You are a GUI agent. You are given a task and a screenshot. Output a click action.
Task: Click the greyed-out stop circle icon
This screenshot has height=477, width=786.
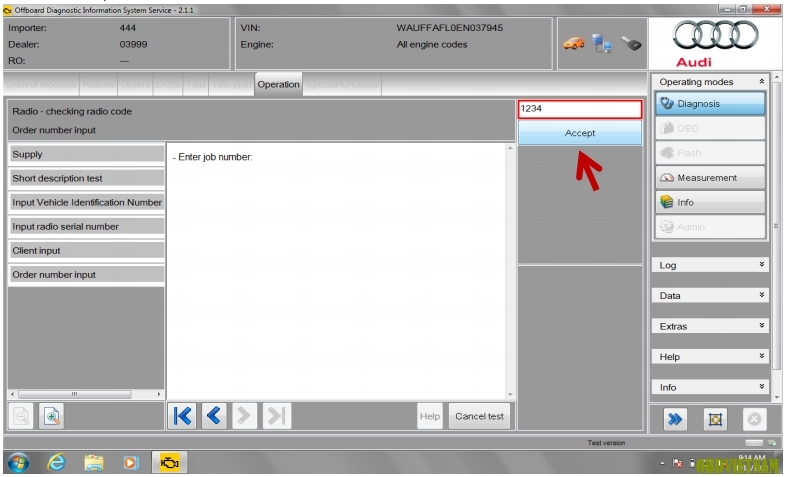(754, 419)
